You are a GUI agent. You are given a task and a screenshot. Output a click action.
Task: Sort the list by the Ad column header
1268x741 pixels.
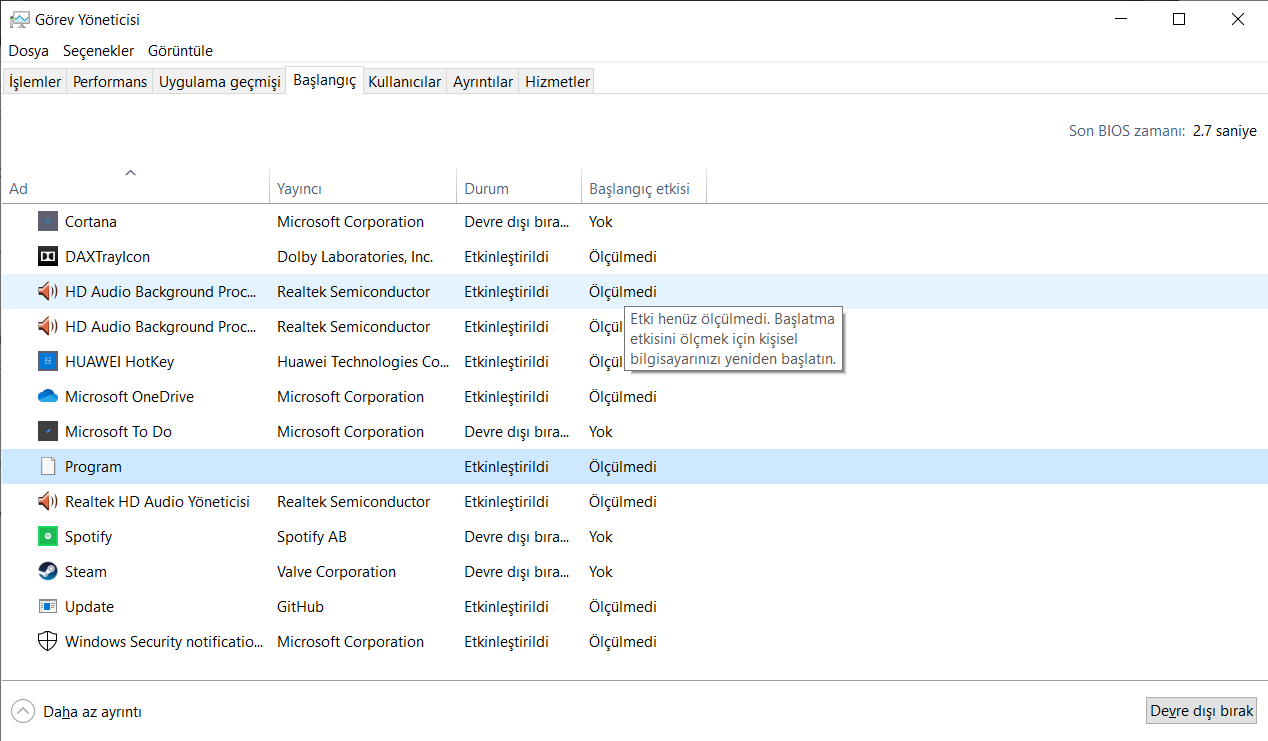coord(19,189)
